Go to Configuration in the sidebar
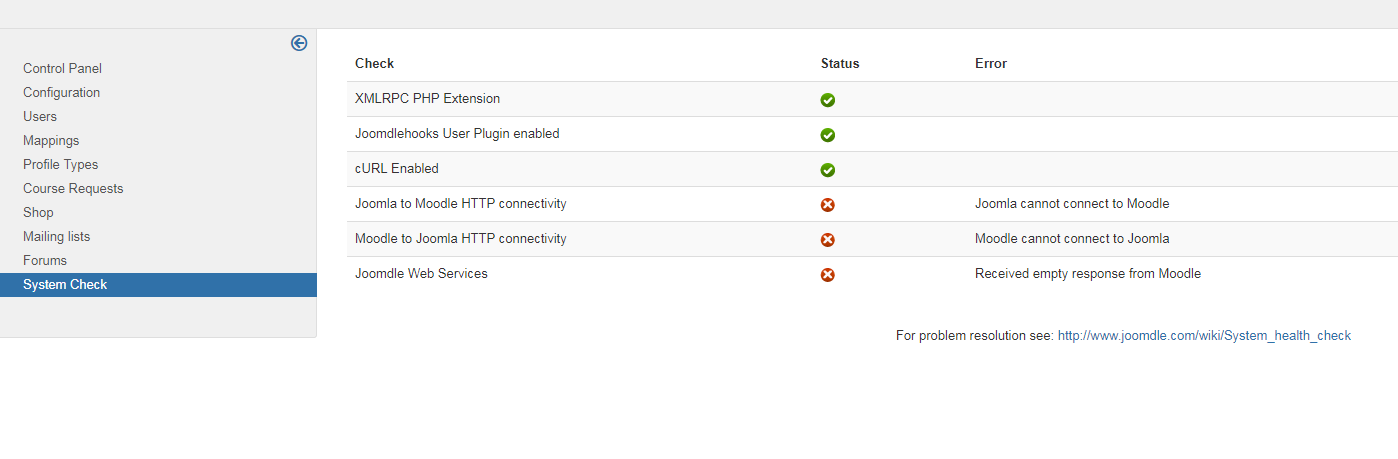This screenshot has height=459, width=1398. (61, 93)
